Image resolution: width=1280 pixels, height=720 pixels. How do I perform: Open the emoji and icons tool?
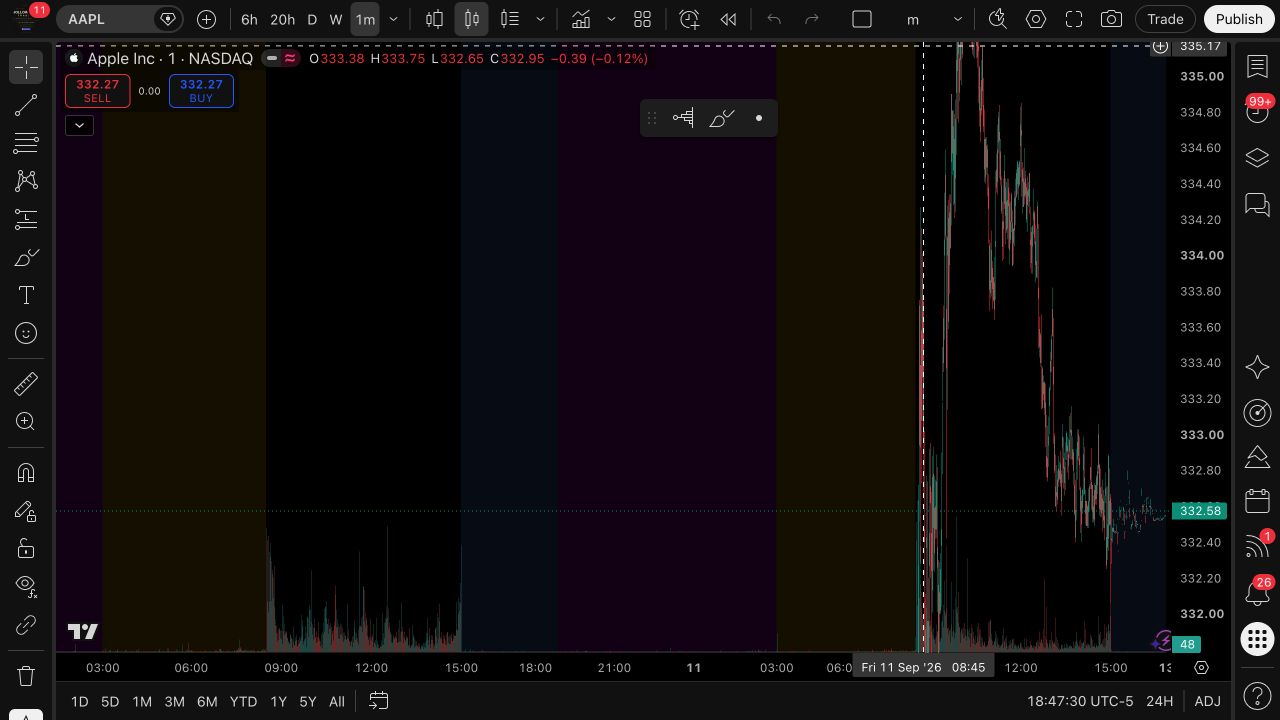[x=26, y=333]
